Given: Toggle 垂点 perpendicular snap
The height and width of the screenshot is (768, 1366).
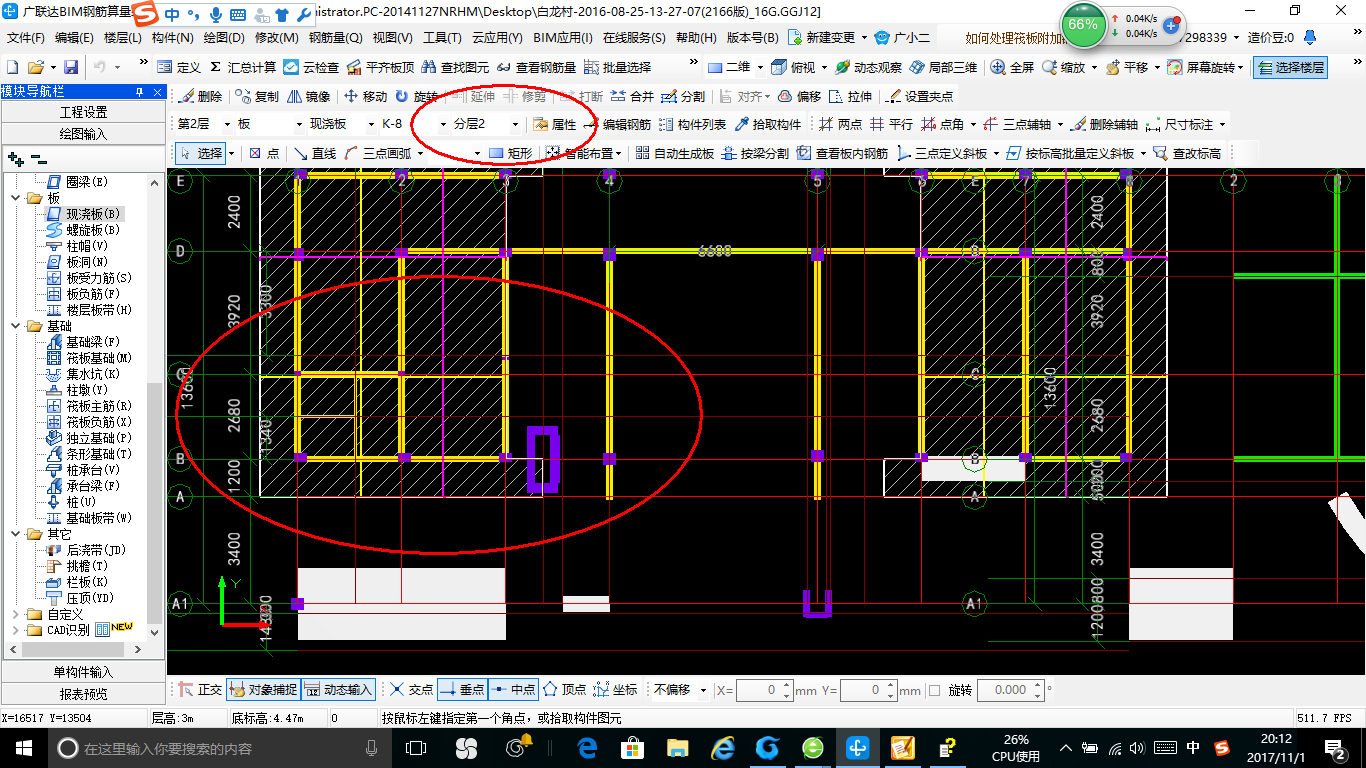Looking at the screenshot, I should pyautogui.click(x=461, y=690).
